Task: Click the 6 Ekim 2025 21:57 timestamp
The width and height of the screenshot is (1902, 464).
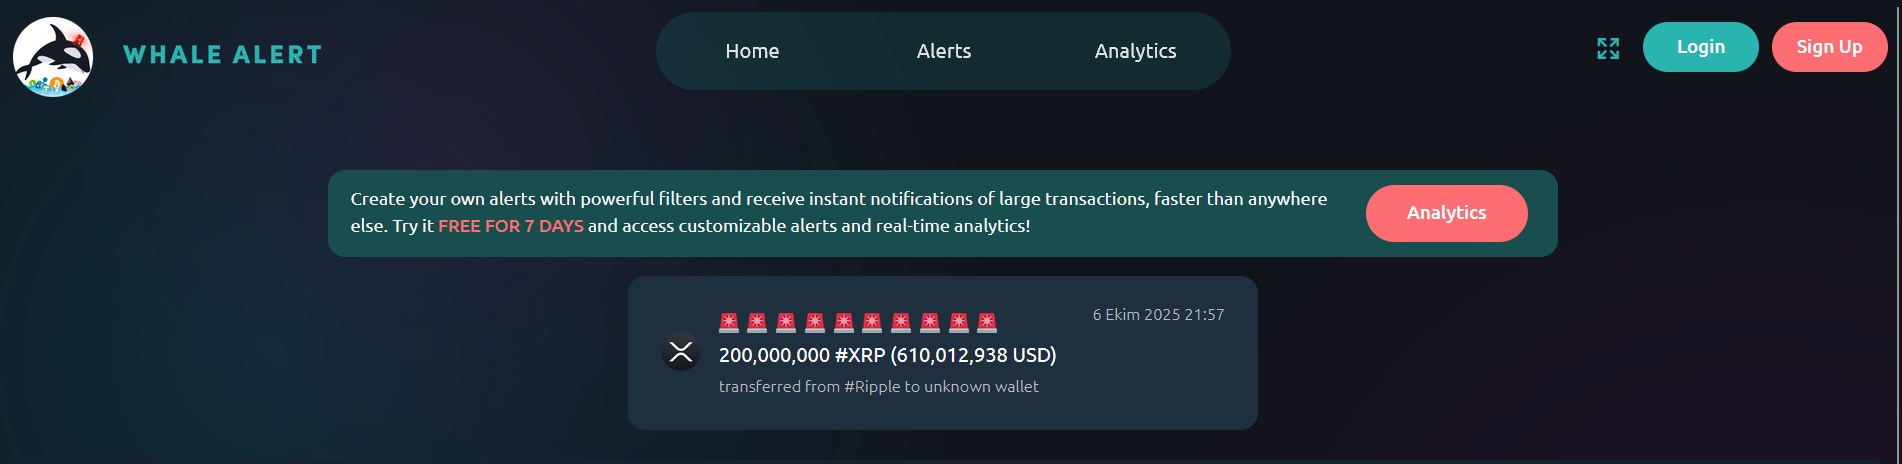Action: [1158, 315]
